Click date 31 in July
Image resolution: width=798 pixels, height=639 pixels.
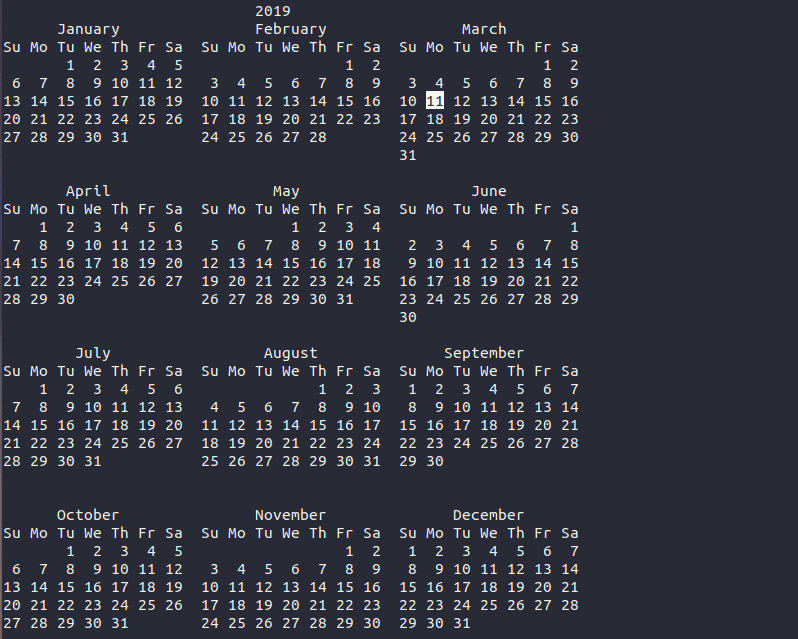[x=93, y=461]
